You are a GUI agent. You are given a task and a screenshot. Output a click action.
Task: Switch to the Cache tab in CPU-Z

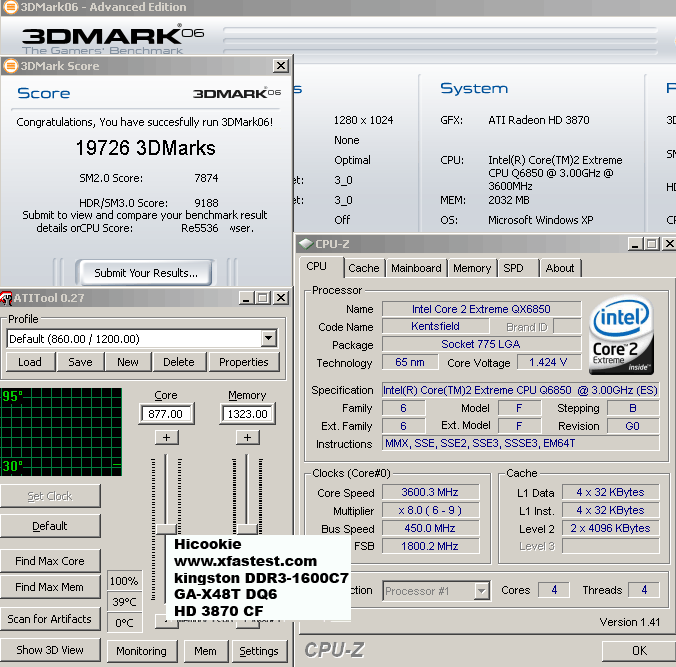click(364, 268)
